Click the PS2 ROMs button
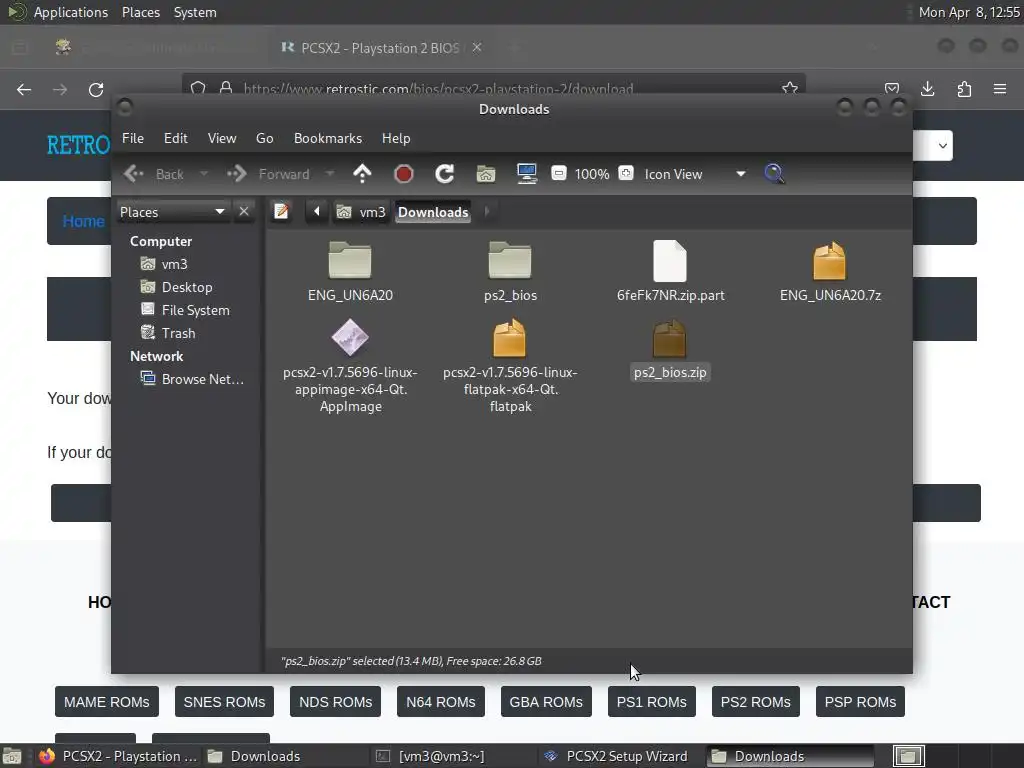This screenshot has width=1024, height=768. [x=756, y=701]
